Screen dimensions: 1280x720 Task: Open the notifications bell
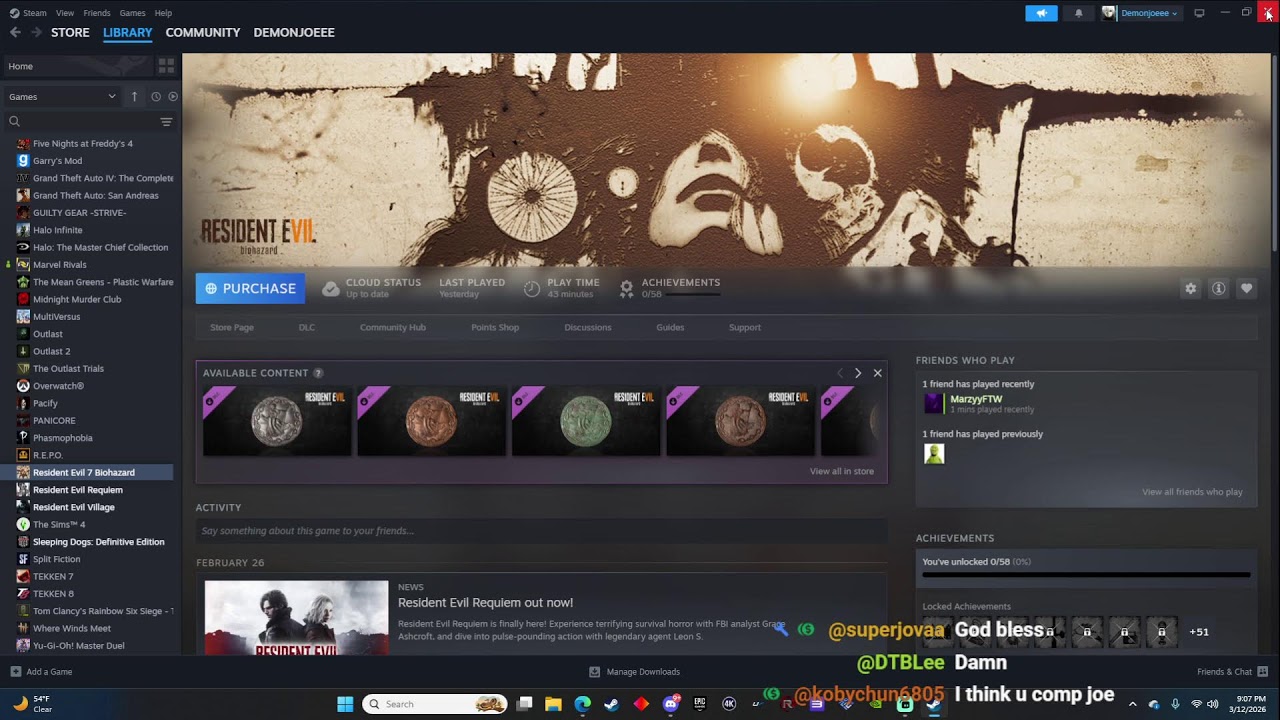[x=1078, y=13]
